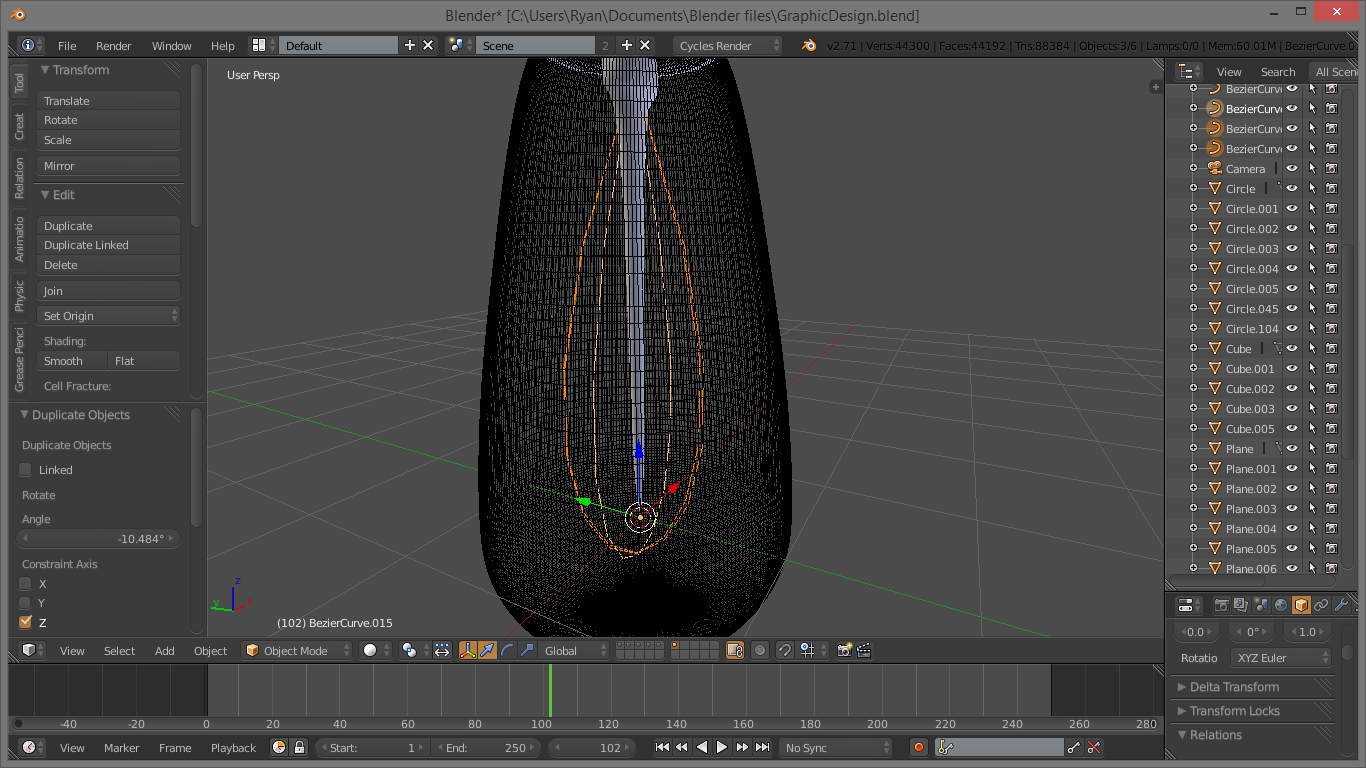
Task: Open the 3D view Add menu
Action: [165, 650]
